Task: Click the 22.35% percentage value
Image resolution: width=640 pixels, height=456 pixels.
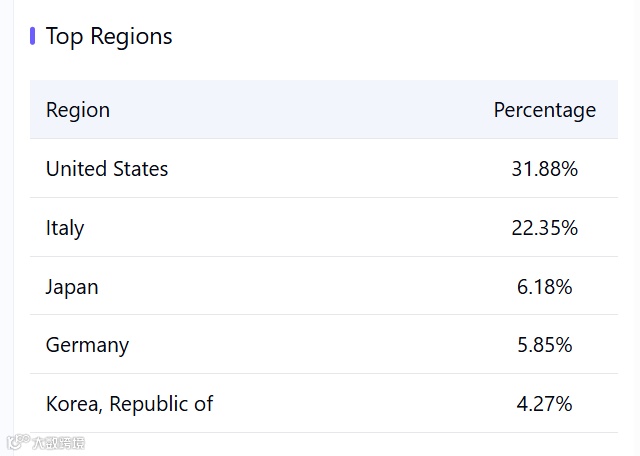Action: point(544,228)
